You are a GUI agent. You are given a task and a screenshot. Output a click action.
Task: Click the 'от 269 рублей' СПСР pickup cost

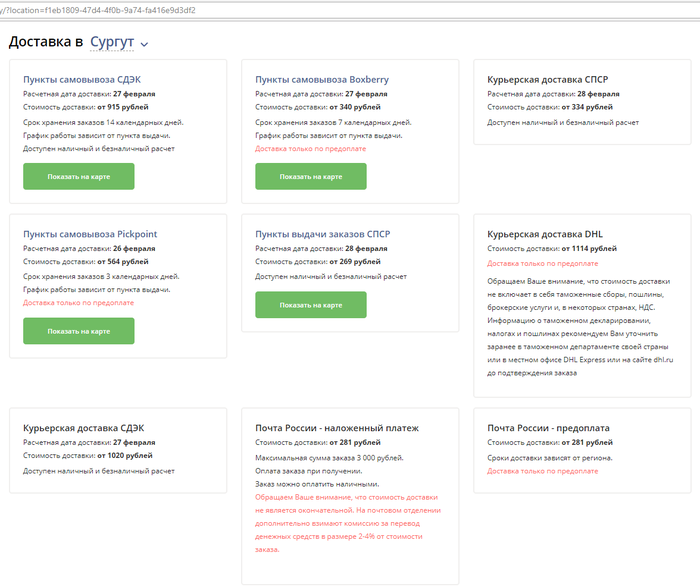355,262
